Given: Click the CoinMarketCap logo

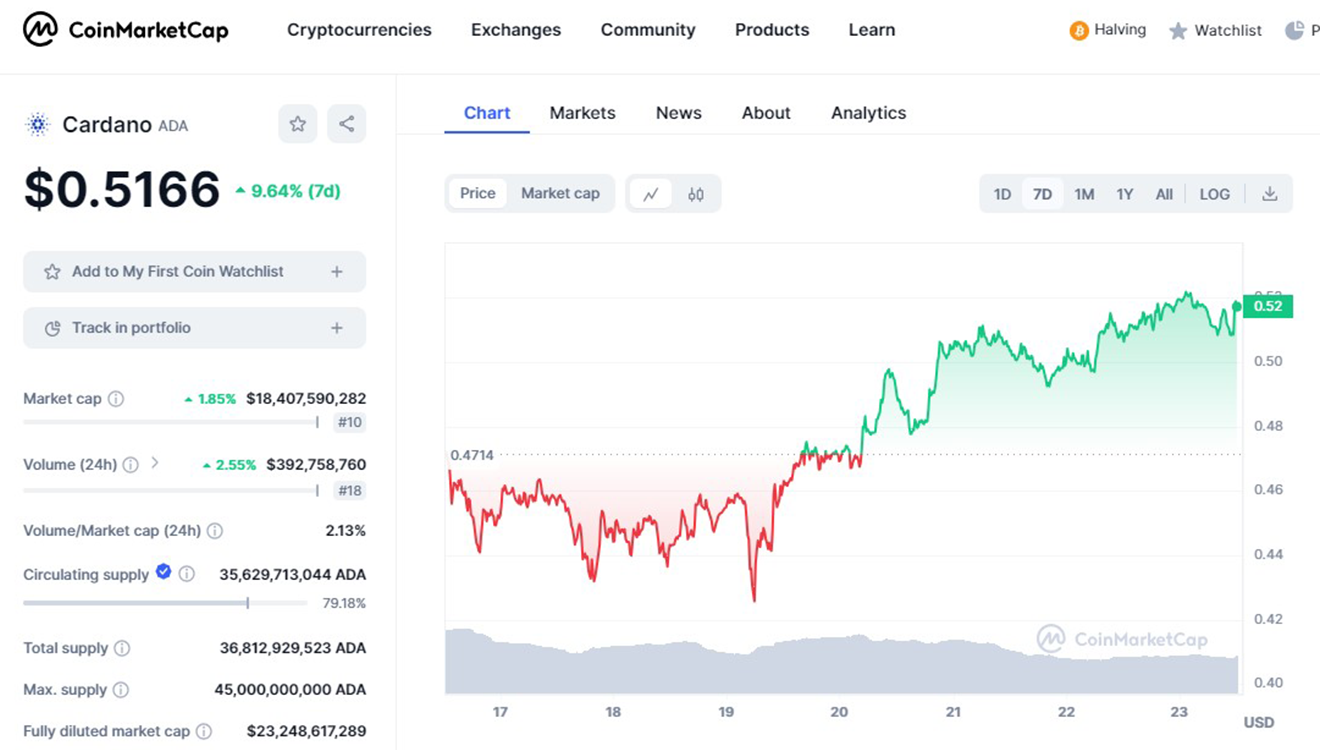Looking at the screenshot, I should (126, 30).
